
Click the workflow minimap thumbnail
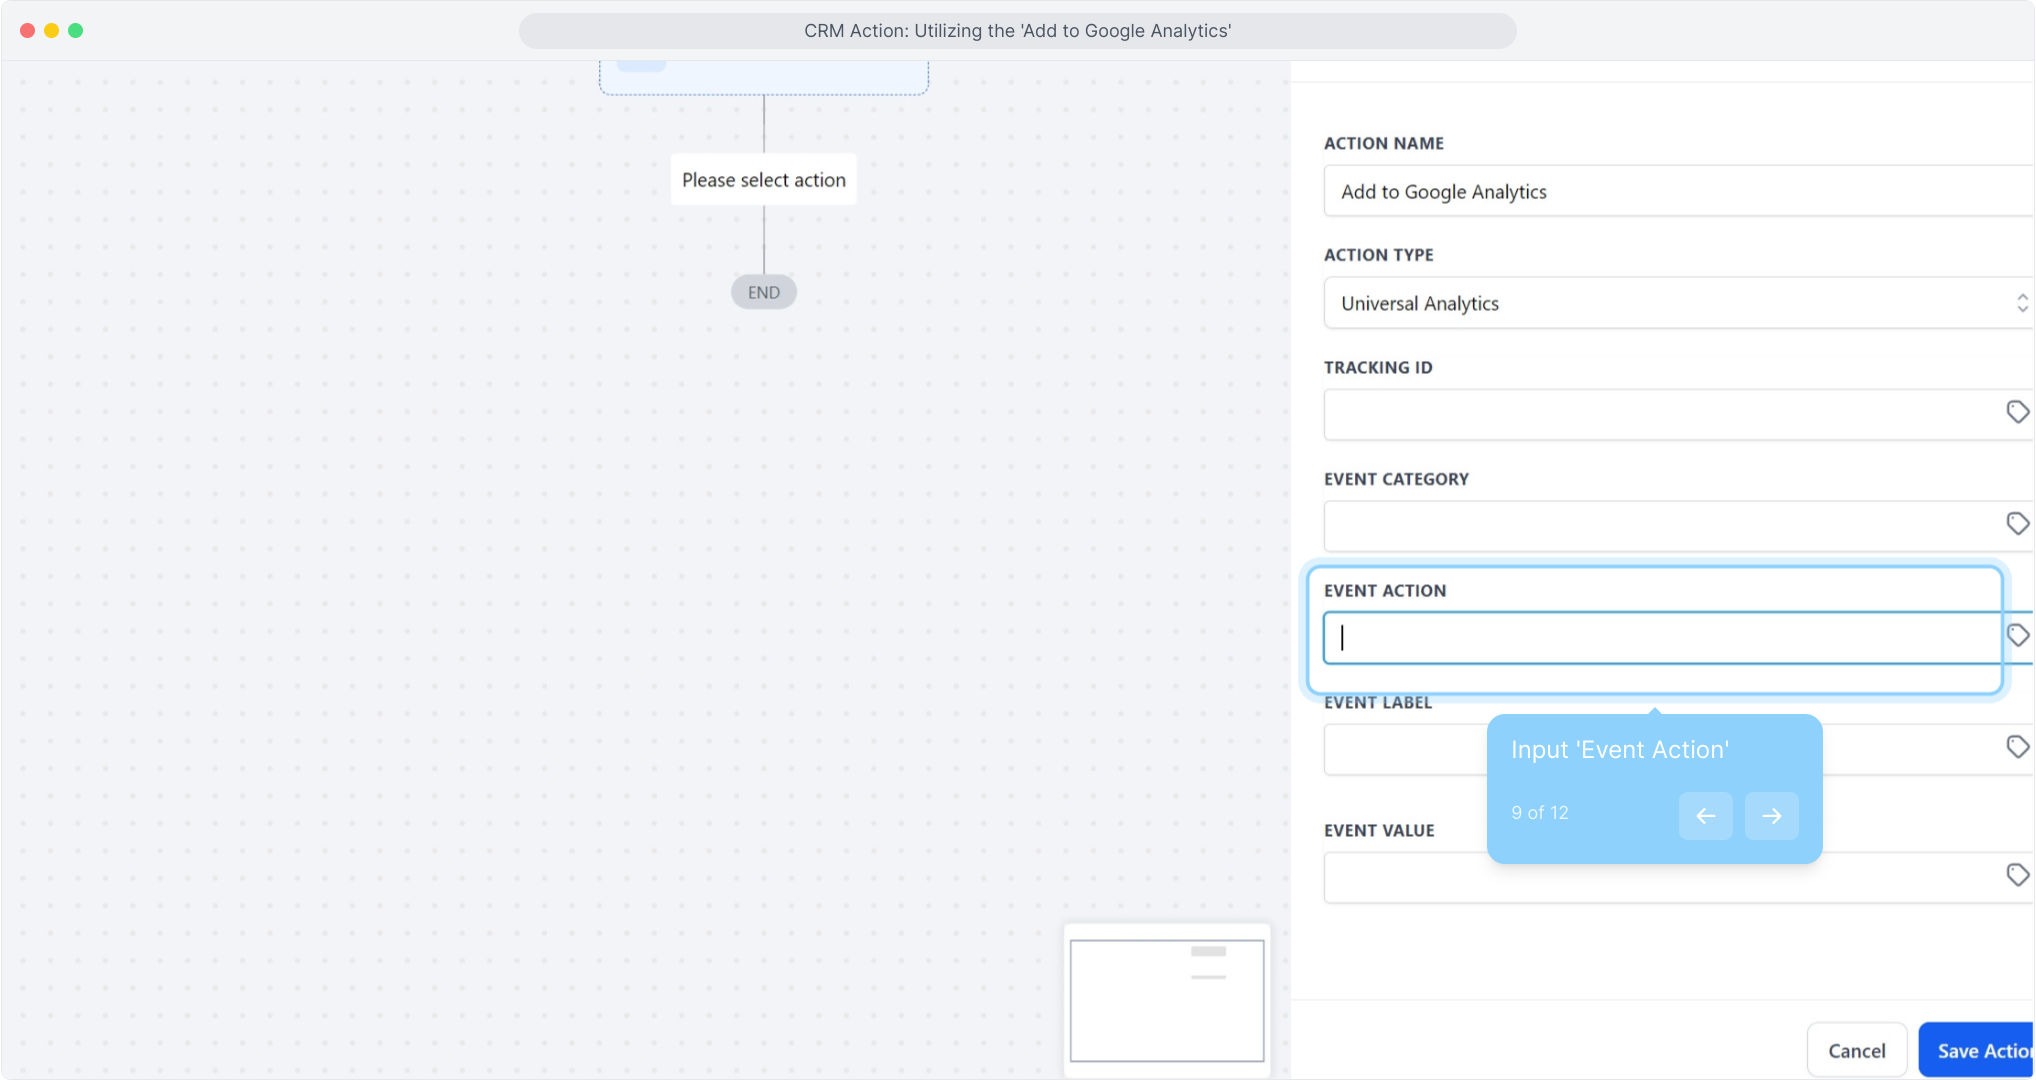[x=1166, y=1000]
